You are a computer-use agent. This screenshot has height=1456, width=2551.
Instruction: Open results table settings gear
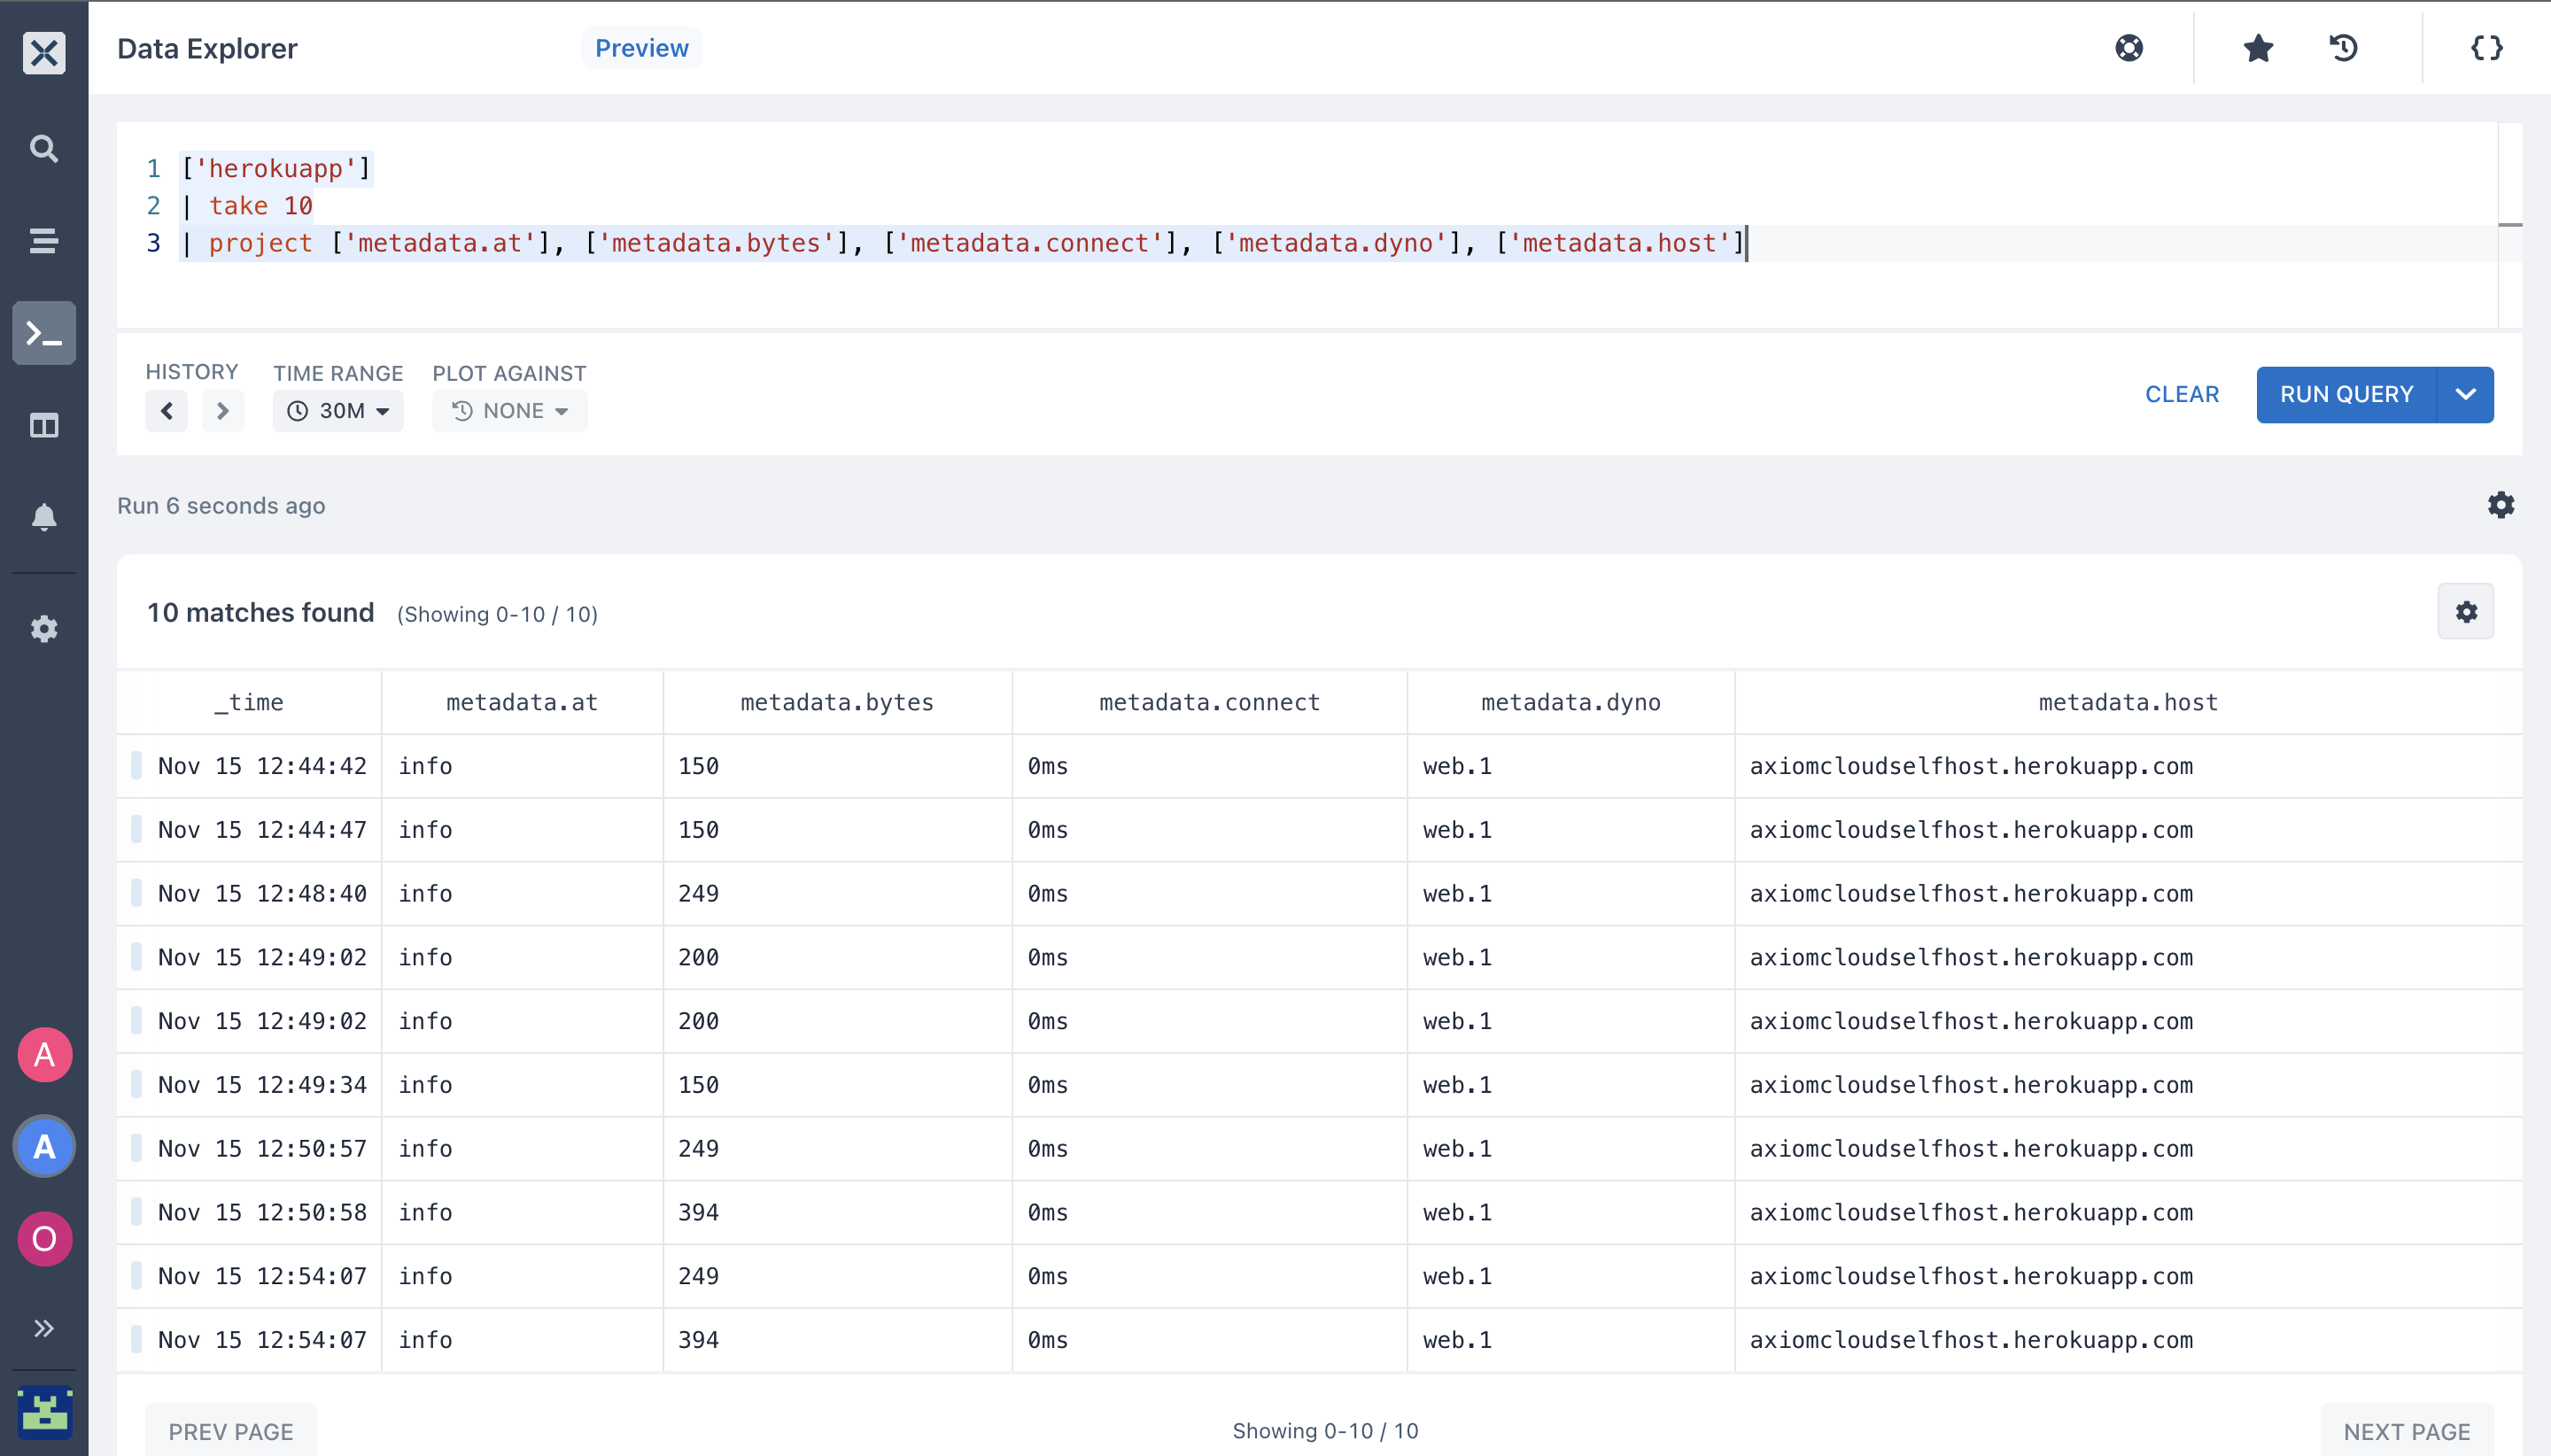(x=2466, y=612)
